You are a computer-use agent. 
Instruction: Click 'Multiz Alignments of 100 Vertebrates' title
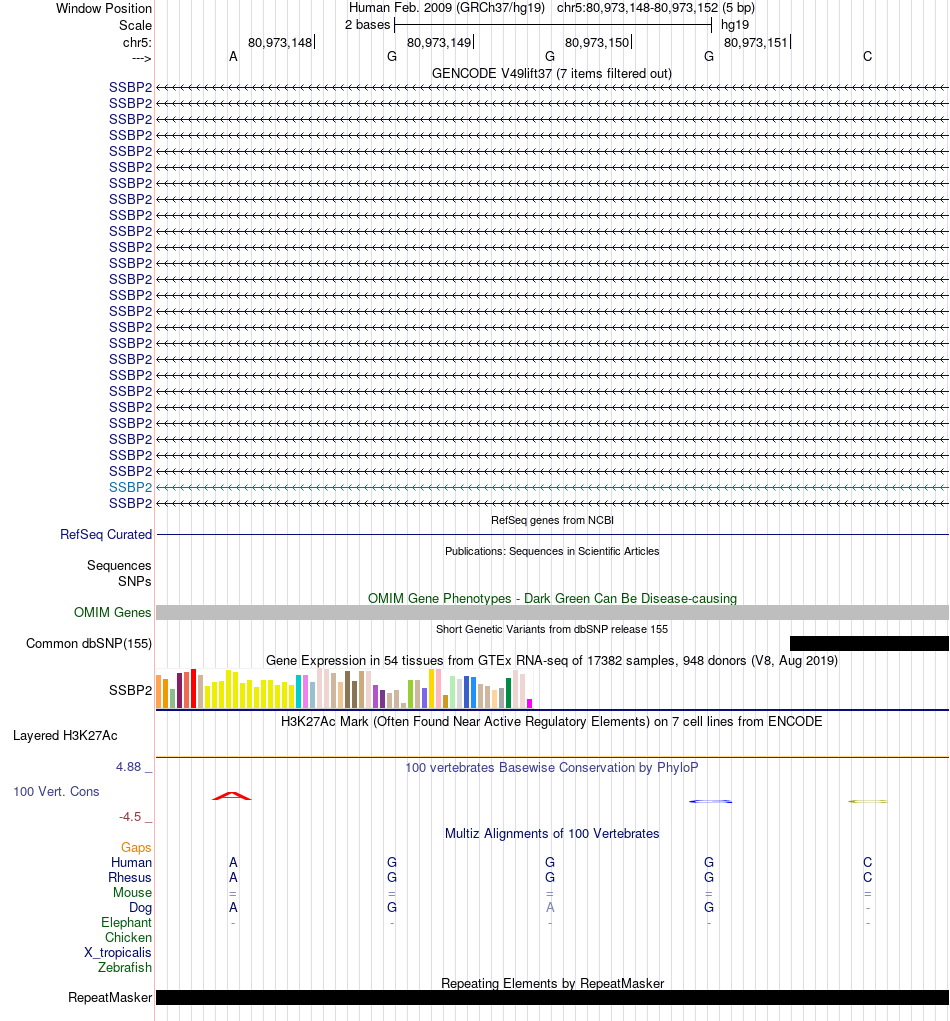[552, 833]
